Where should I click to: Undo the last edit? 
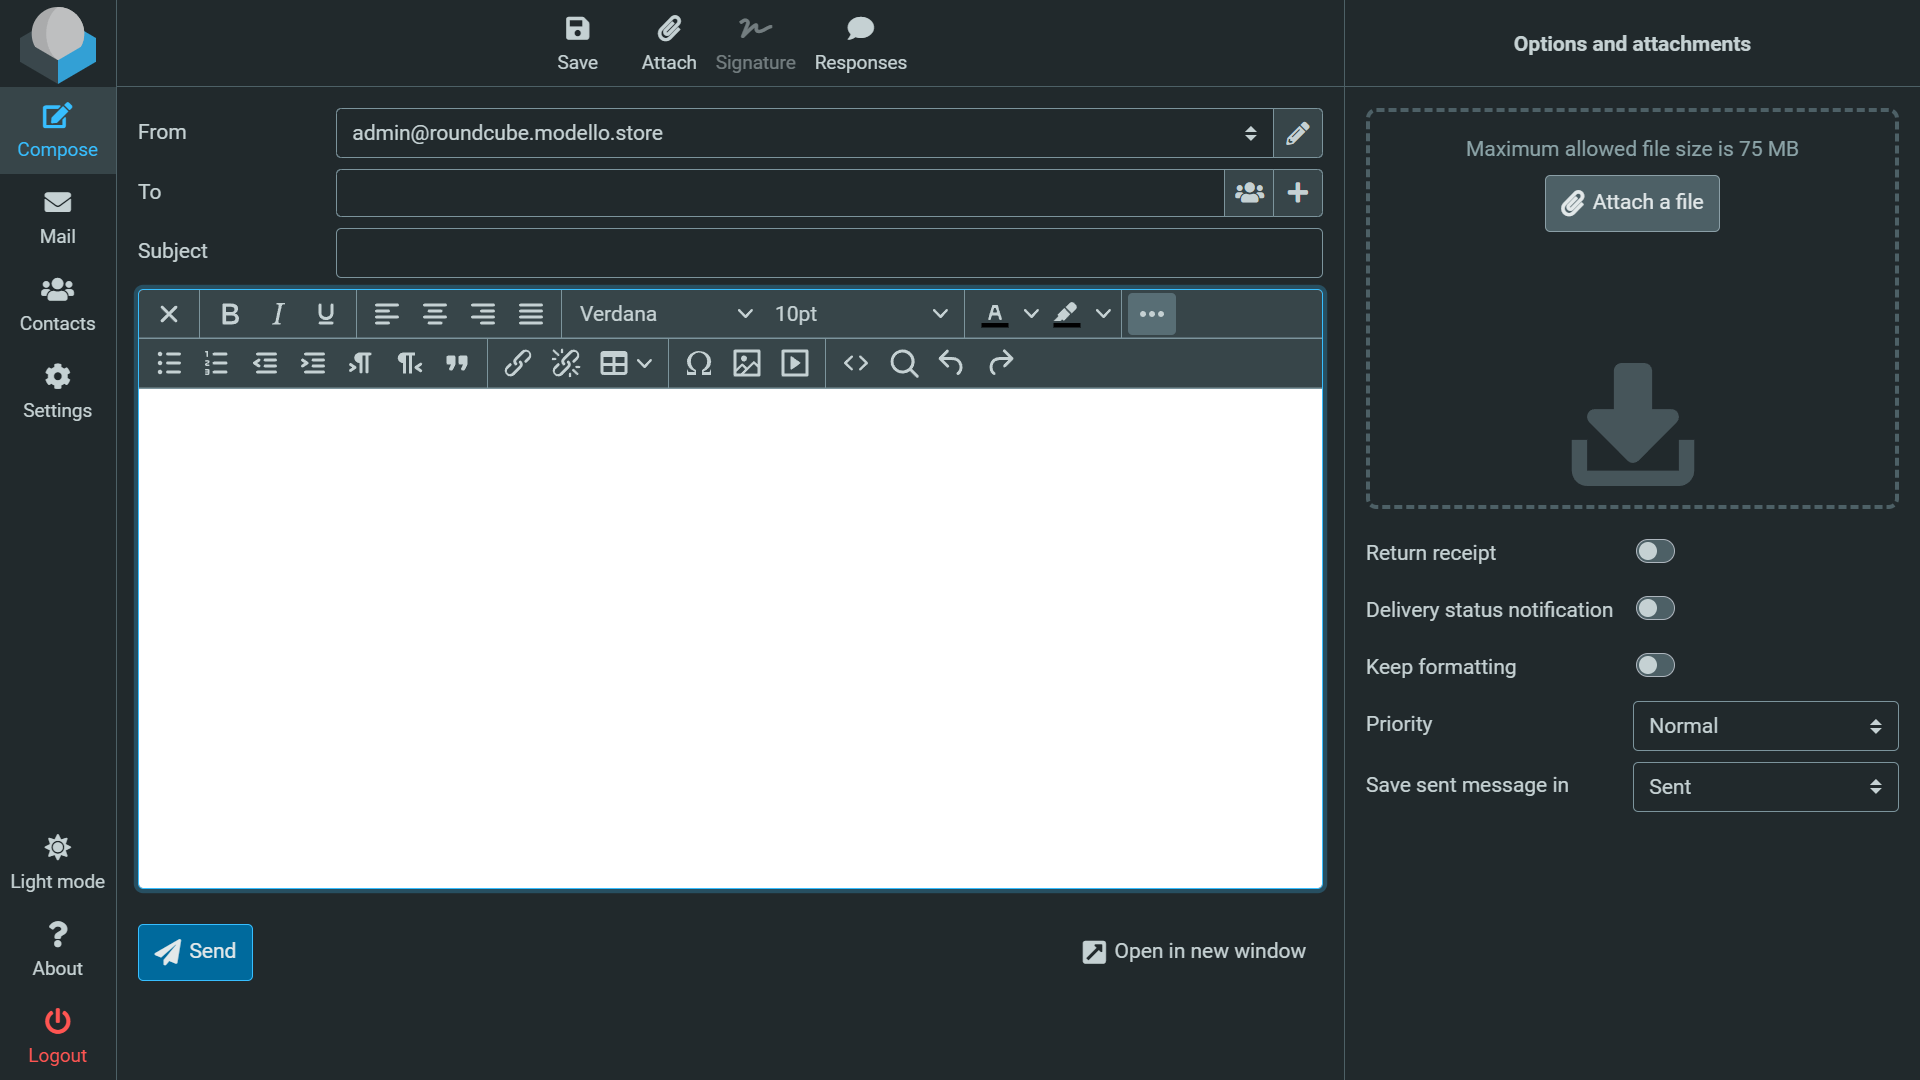(952, 363)
